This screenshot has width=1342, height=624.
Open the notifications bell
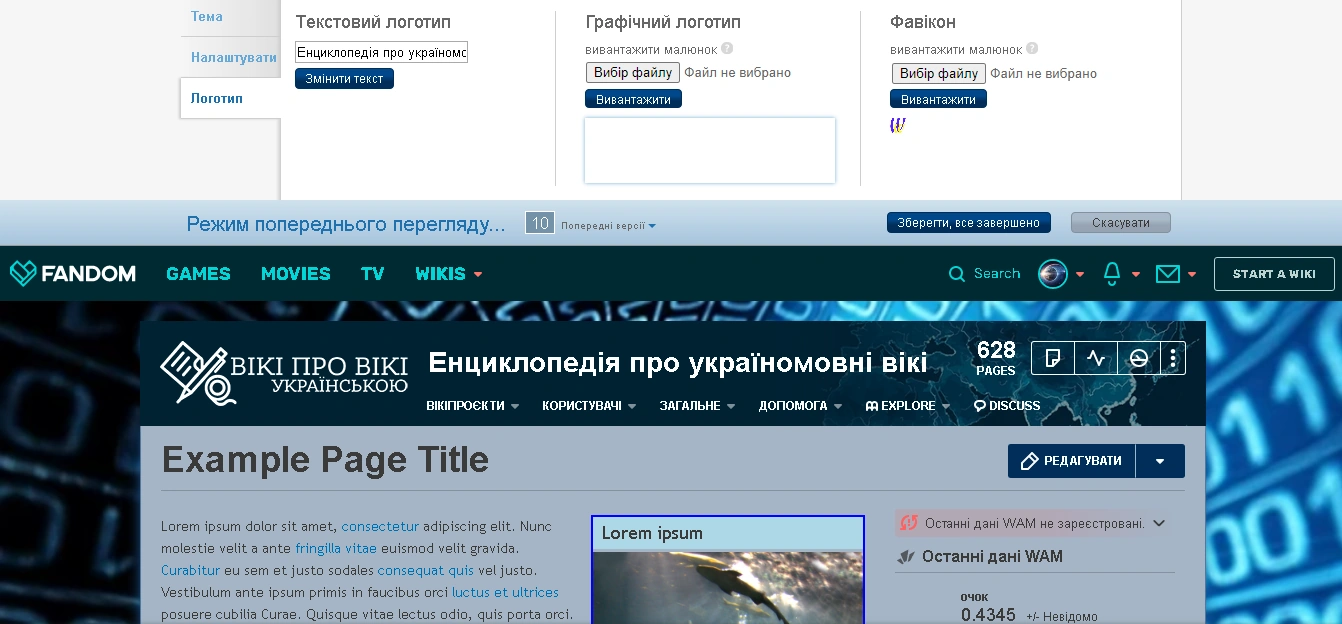point(1112,274)
